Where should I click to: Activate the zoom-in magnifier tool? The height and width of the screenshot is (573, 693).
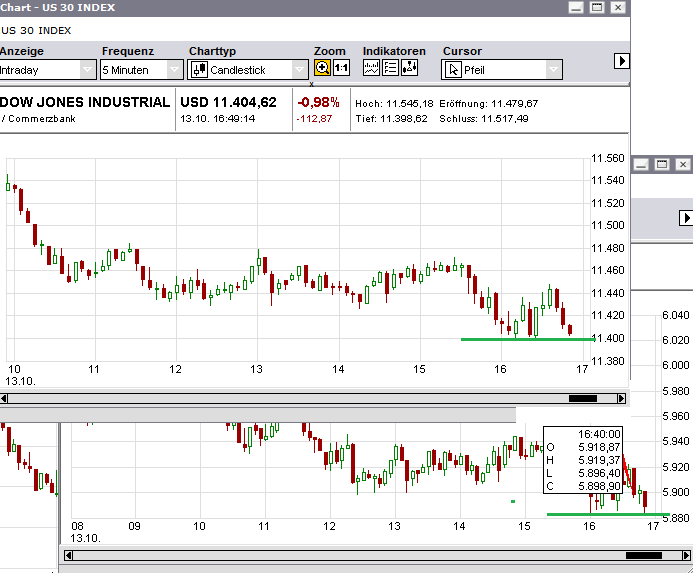pos(322,68)
